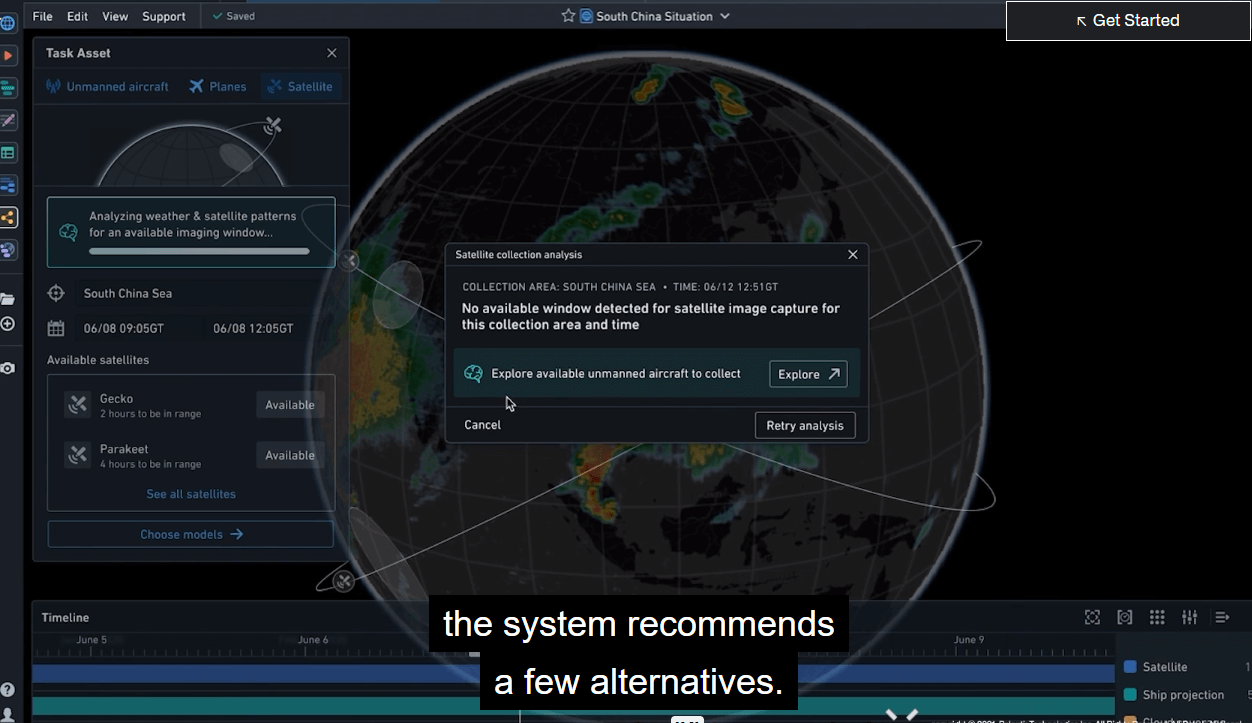
Task: Click the satellite marker at the globe's lower left
Action: click(x=343, y=580)
